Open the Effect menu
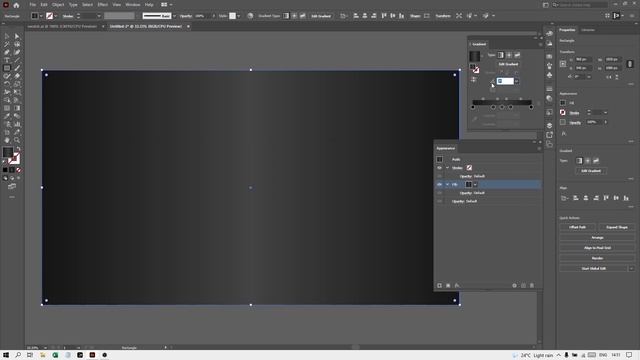640x360 pixels. click(x=102, y=4)
